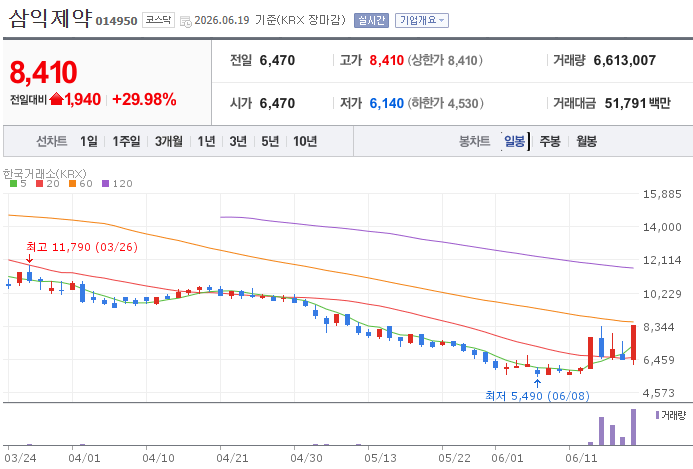
Task: Click the +29.98% change value
Action: tap(144, 99)
